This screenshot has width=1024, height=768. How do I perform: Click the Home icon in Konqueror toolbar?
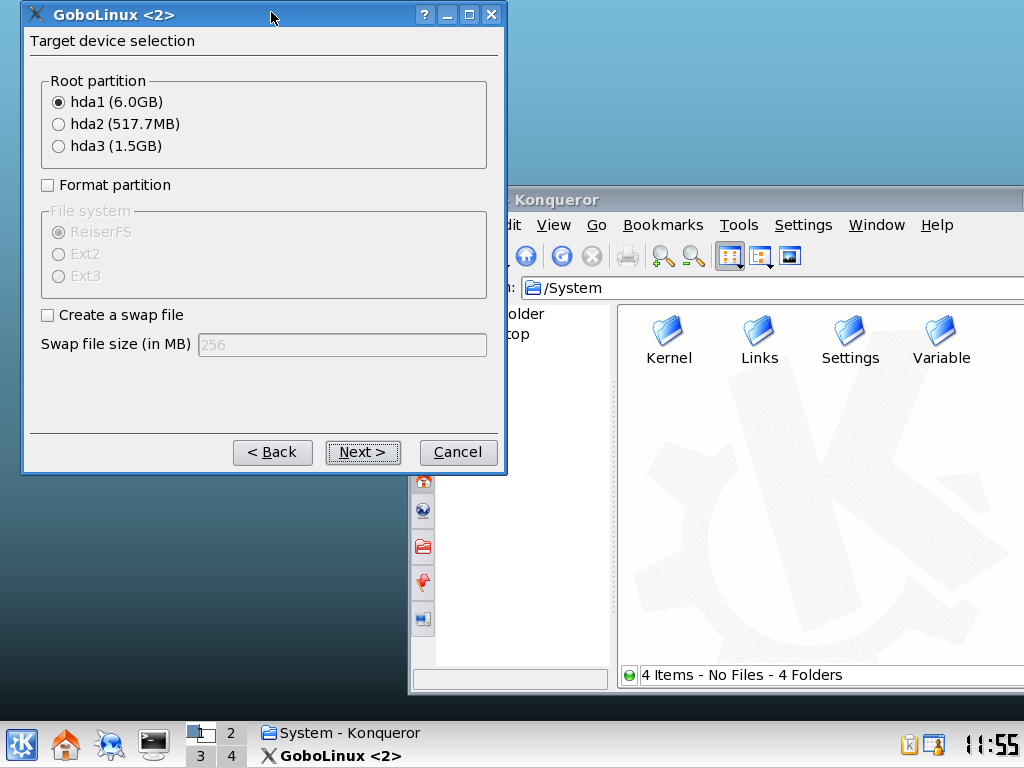click(526, 257)
